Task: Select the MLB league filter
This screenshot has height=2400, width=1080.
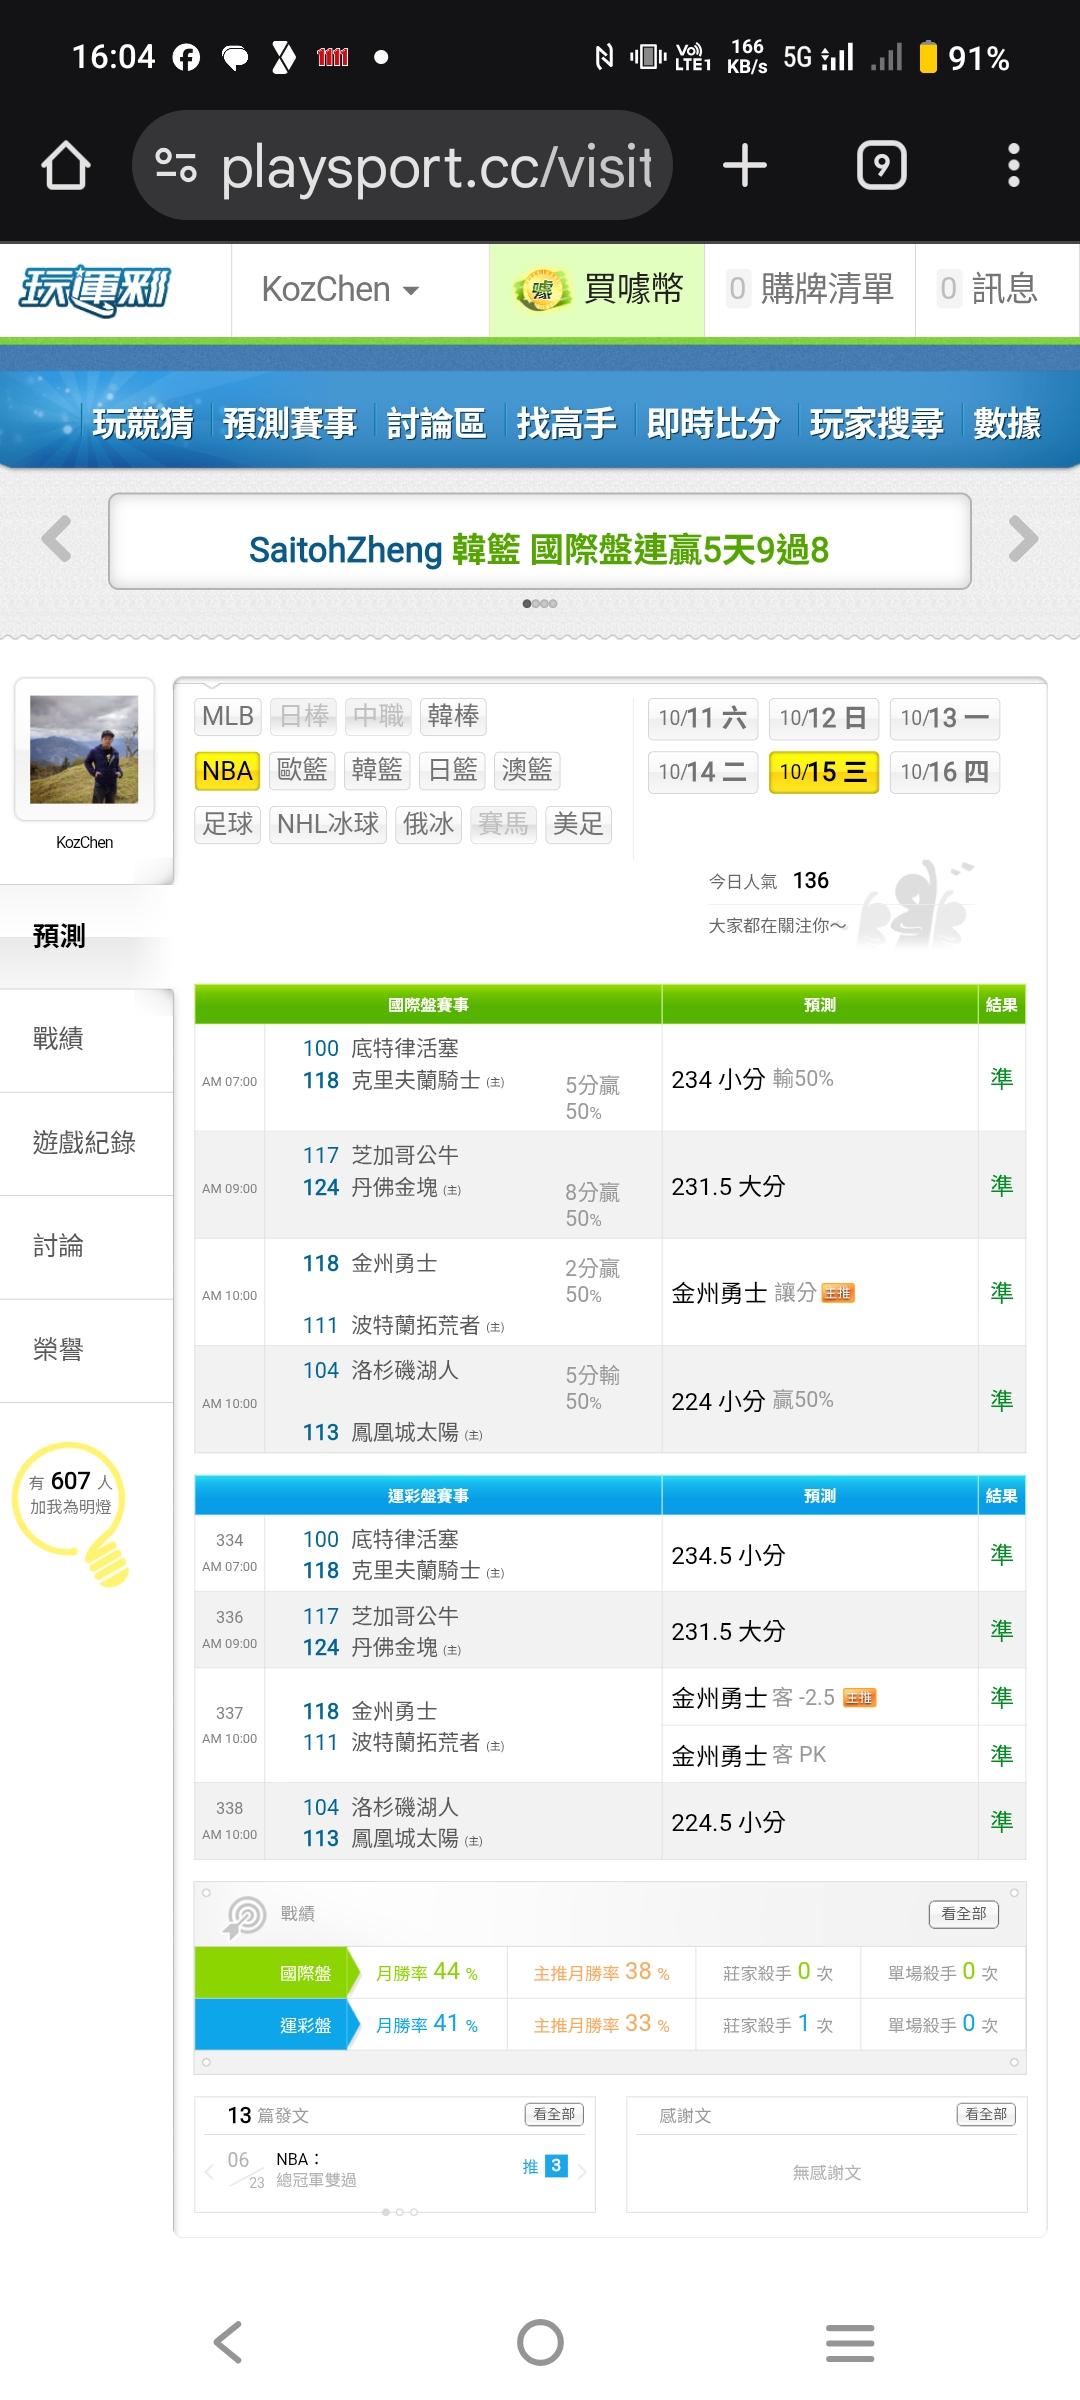Action: pos(227,716)
